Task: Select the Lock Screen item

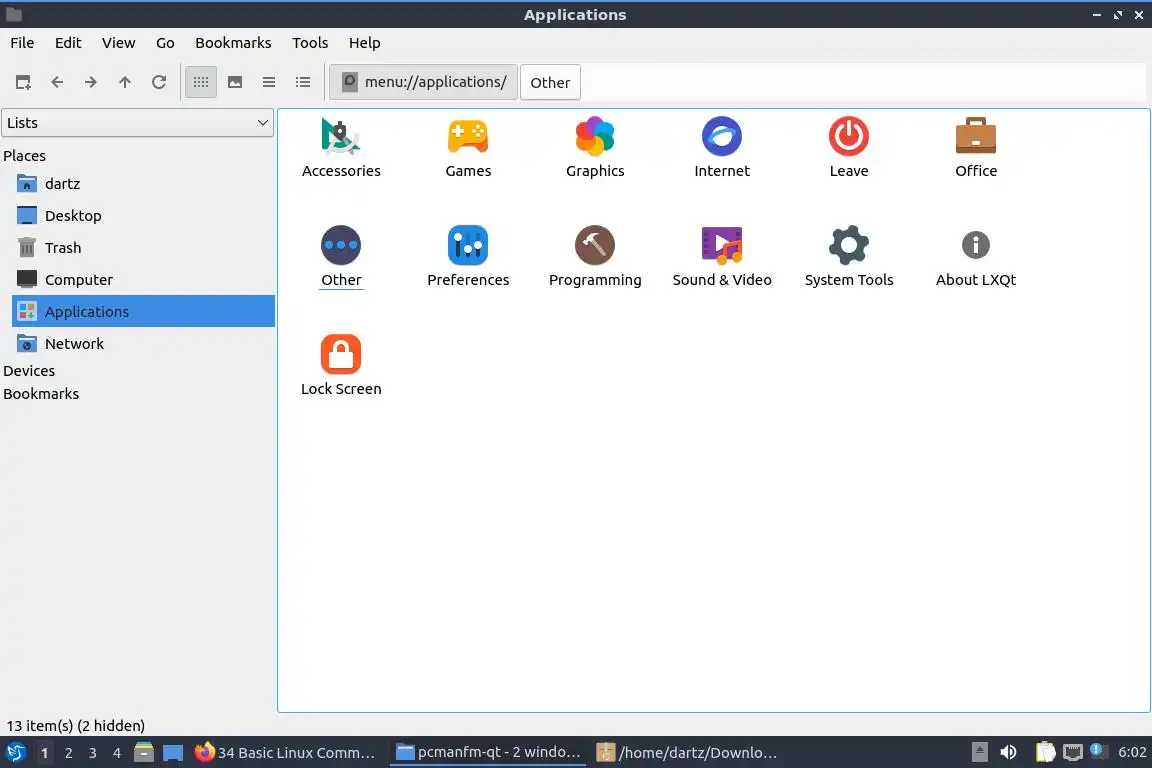Action: 341,365
